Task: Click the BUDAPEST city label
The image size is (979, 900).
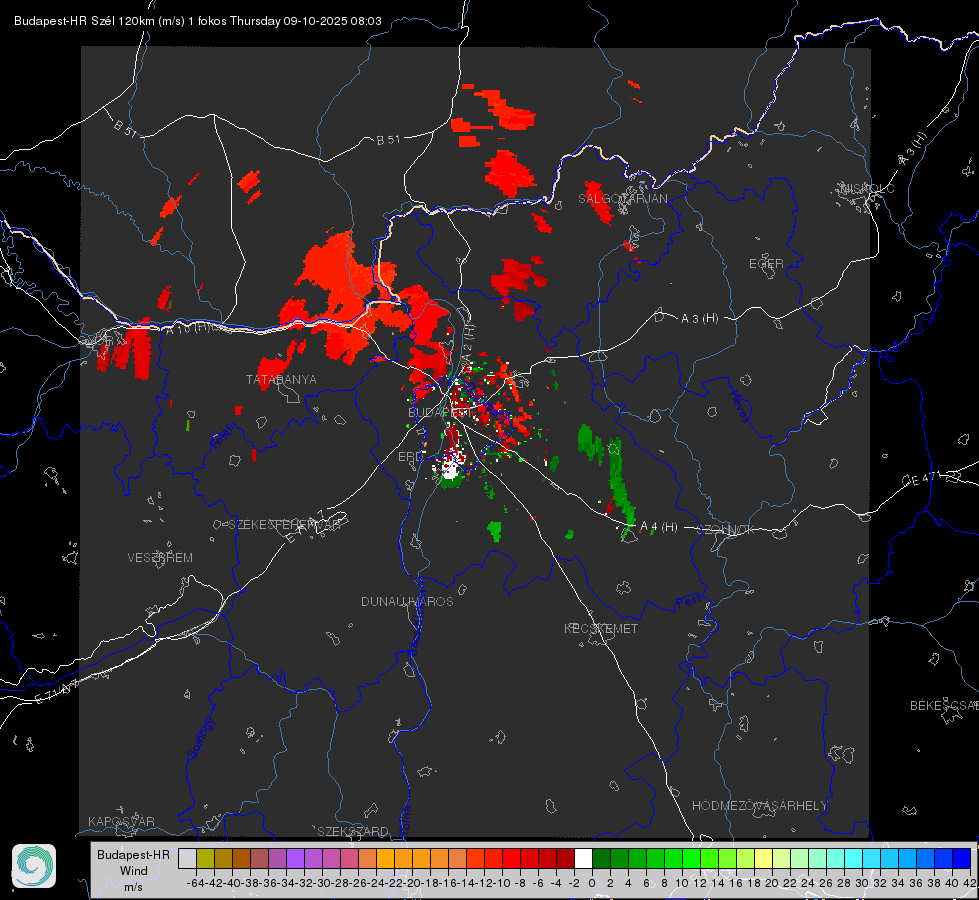Action: pos(441,413)
